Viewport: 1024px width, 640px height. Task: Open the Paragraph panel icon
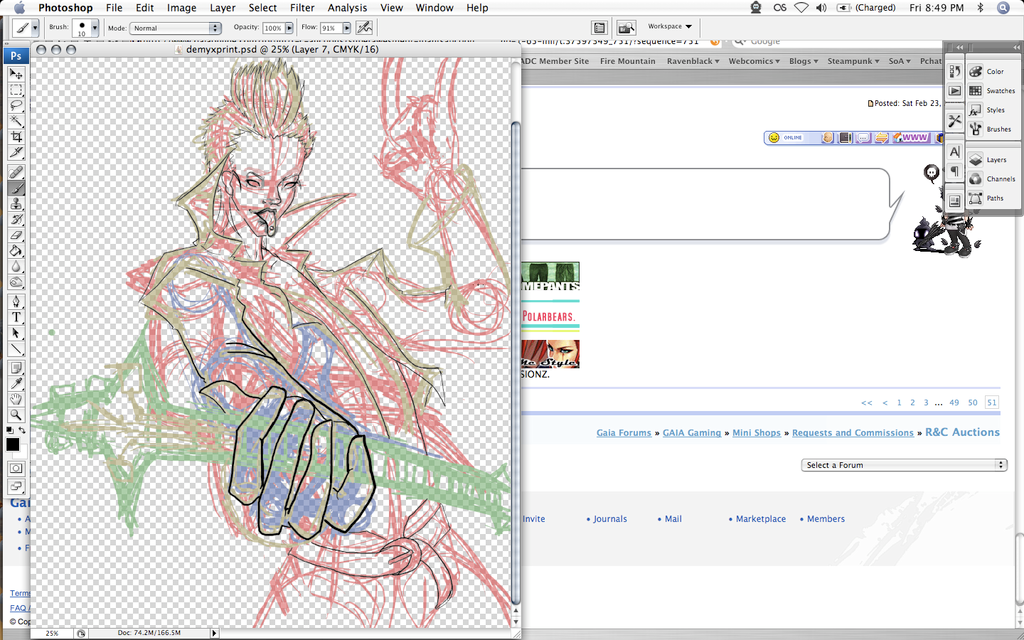pyautogui.click(x=955, y=171)
